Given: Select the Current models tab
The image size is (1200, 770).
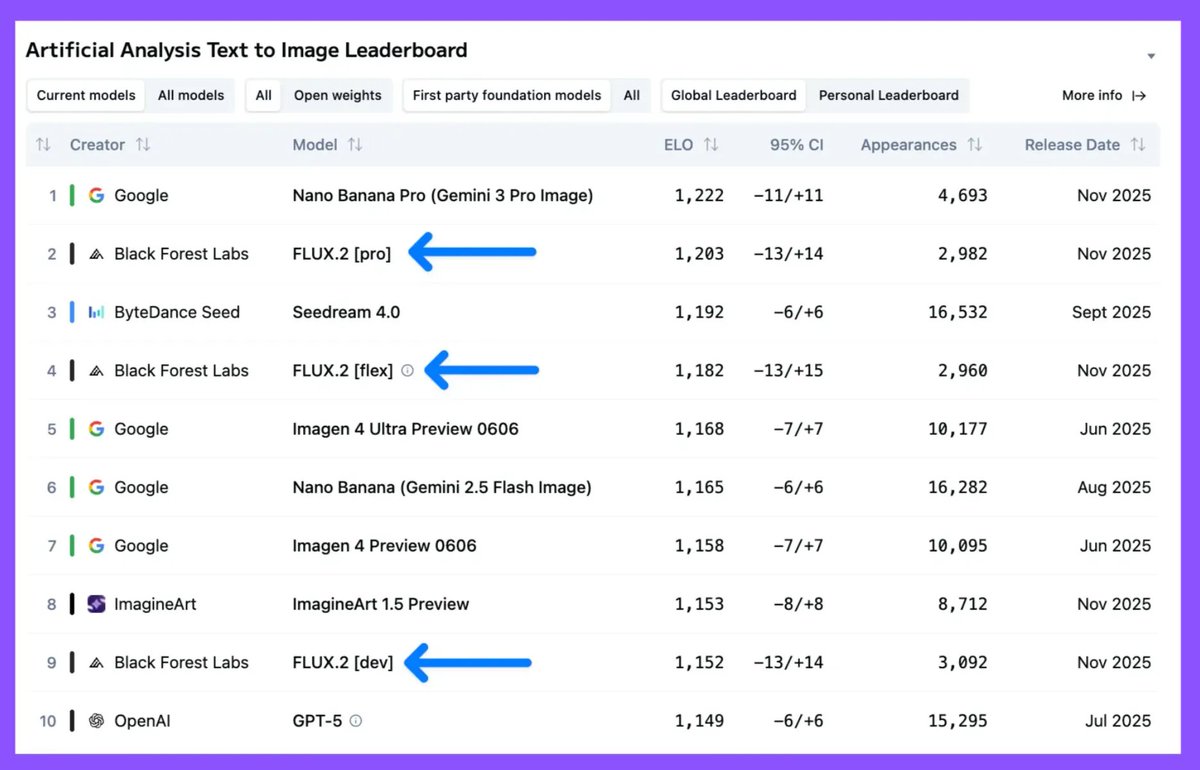Looking at the screenshot, I should pos(85,95).
